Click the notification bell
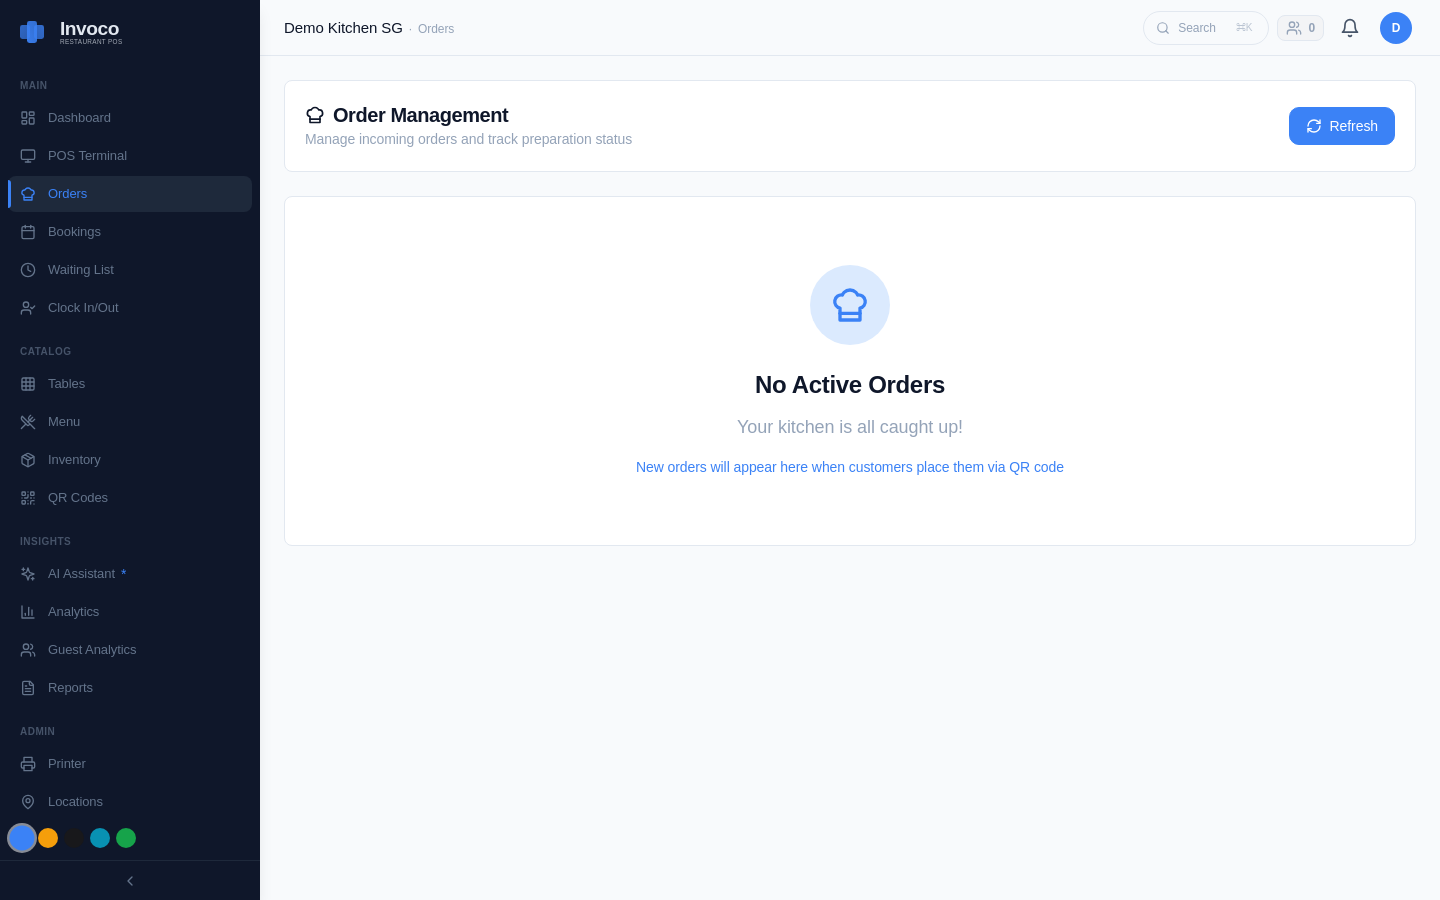The image size is (1440, 900). point(1350,28)
